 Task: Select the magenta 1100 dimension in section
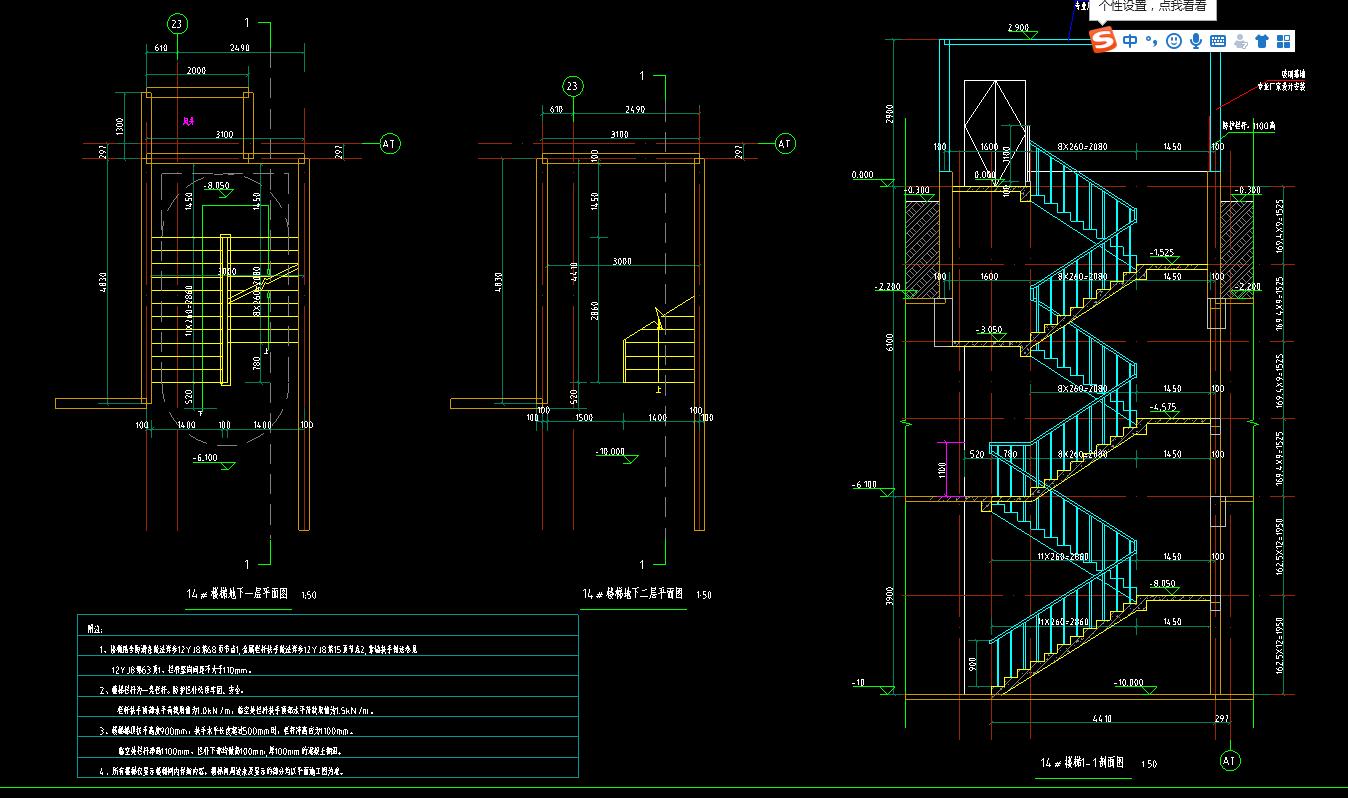[x=943, y=470]
